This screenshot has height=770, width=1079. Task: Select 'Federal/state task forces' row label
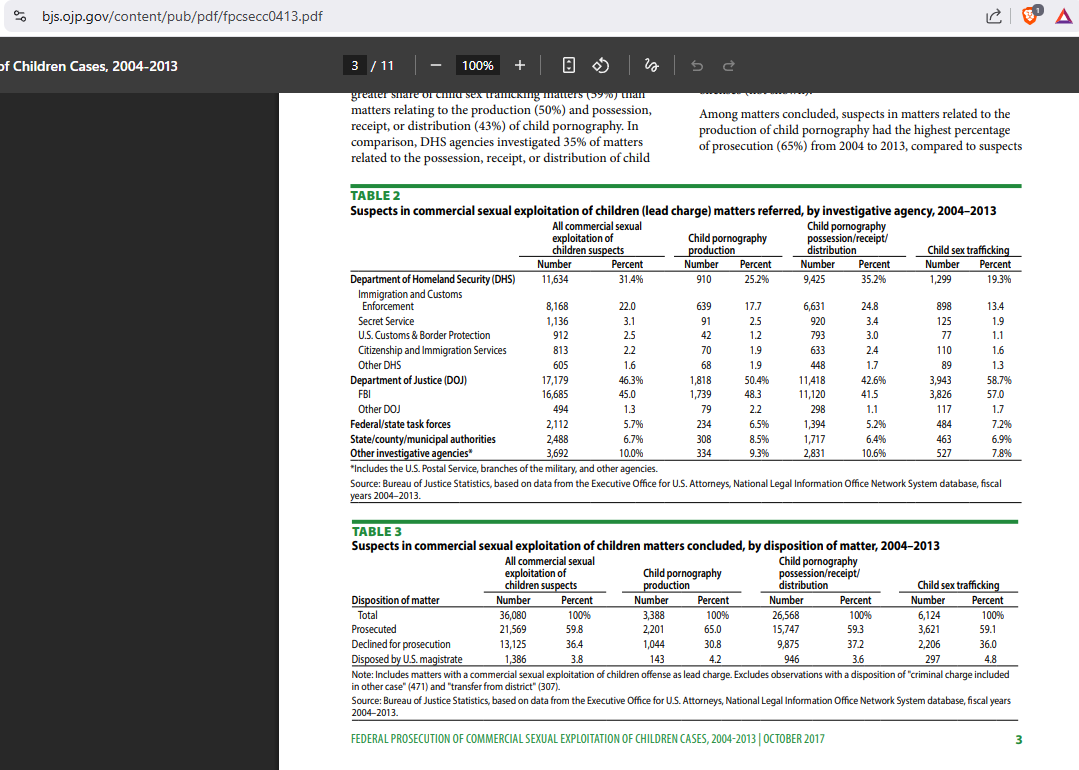400,425
